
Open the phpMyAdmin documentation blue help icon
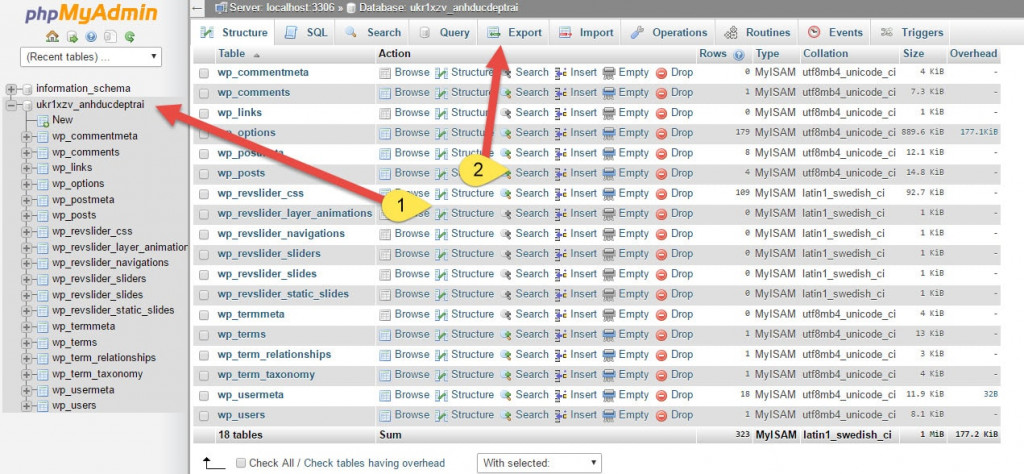pos(91,37)
